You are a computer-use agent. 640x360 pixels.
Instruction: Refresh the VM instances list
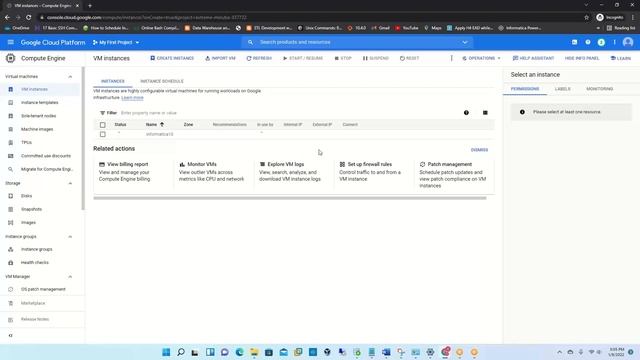tap(259, 58)
